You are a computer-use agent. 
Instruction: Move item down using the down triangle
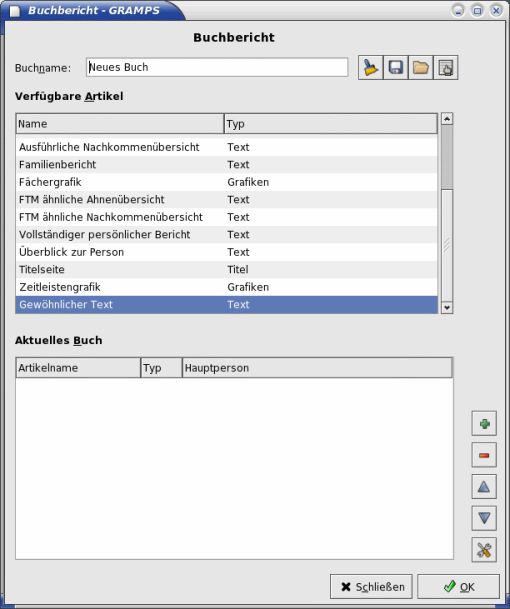click(484, 518)
